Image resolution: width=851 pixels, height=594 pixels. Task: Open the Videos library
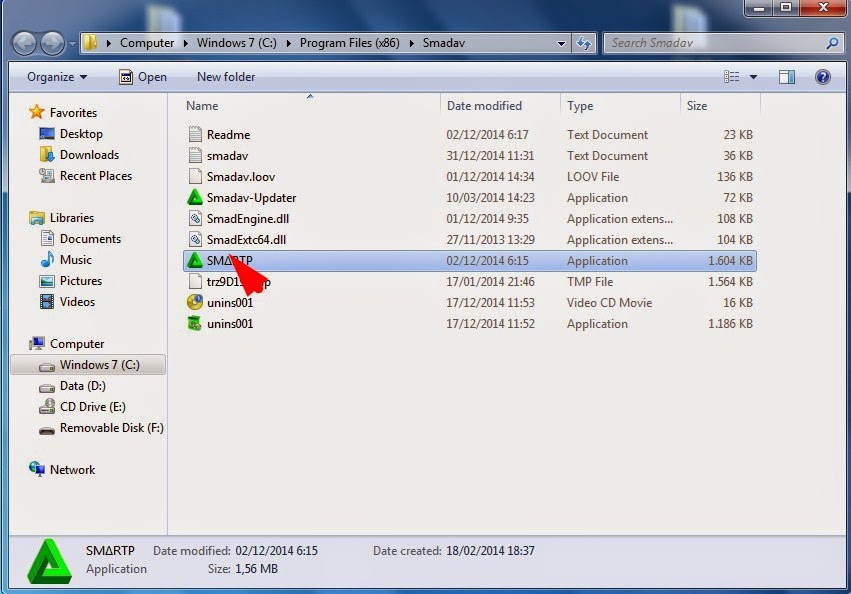[x=77, y=302]
